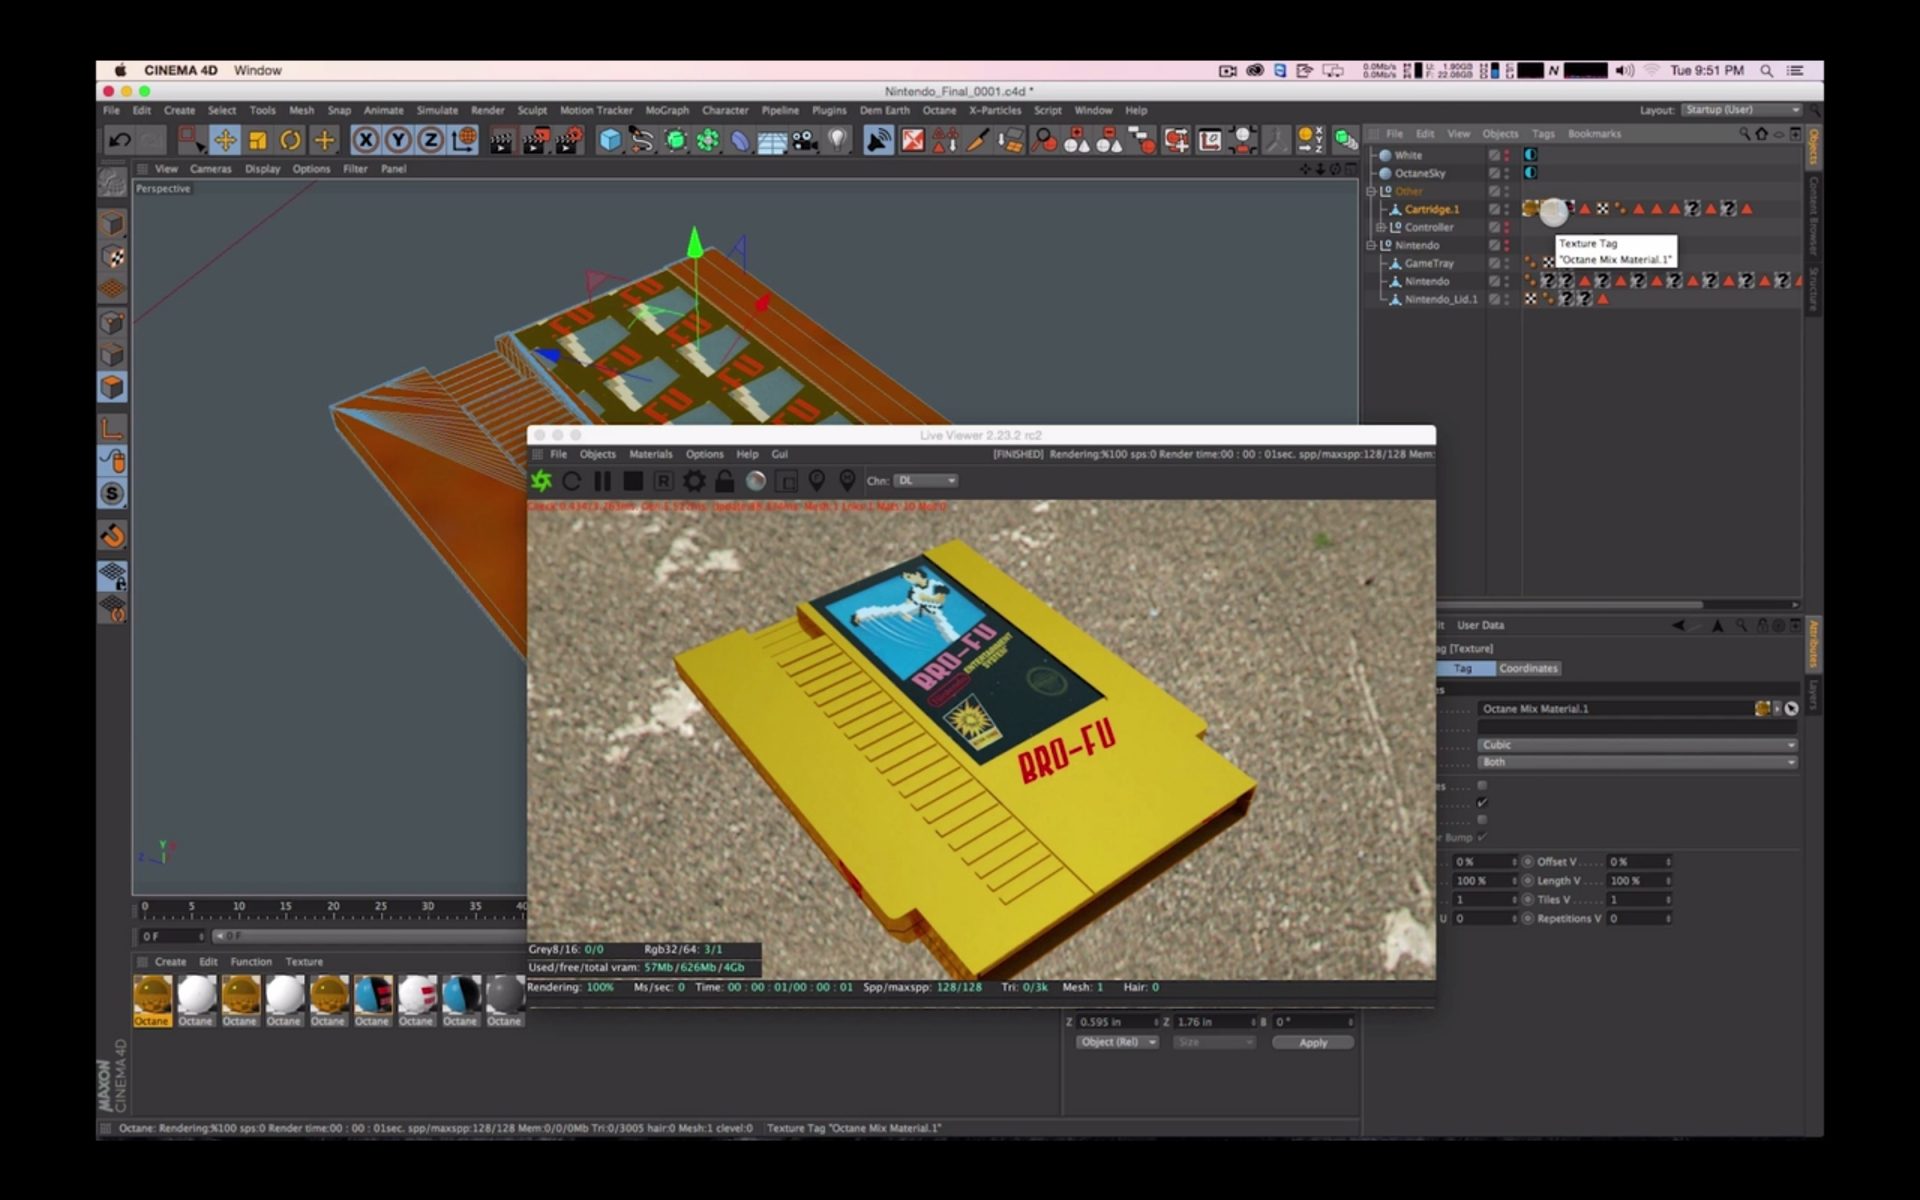Start the Octane Live Viewer render (green gear)

[x=541, y=481]
